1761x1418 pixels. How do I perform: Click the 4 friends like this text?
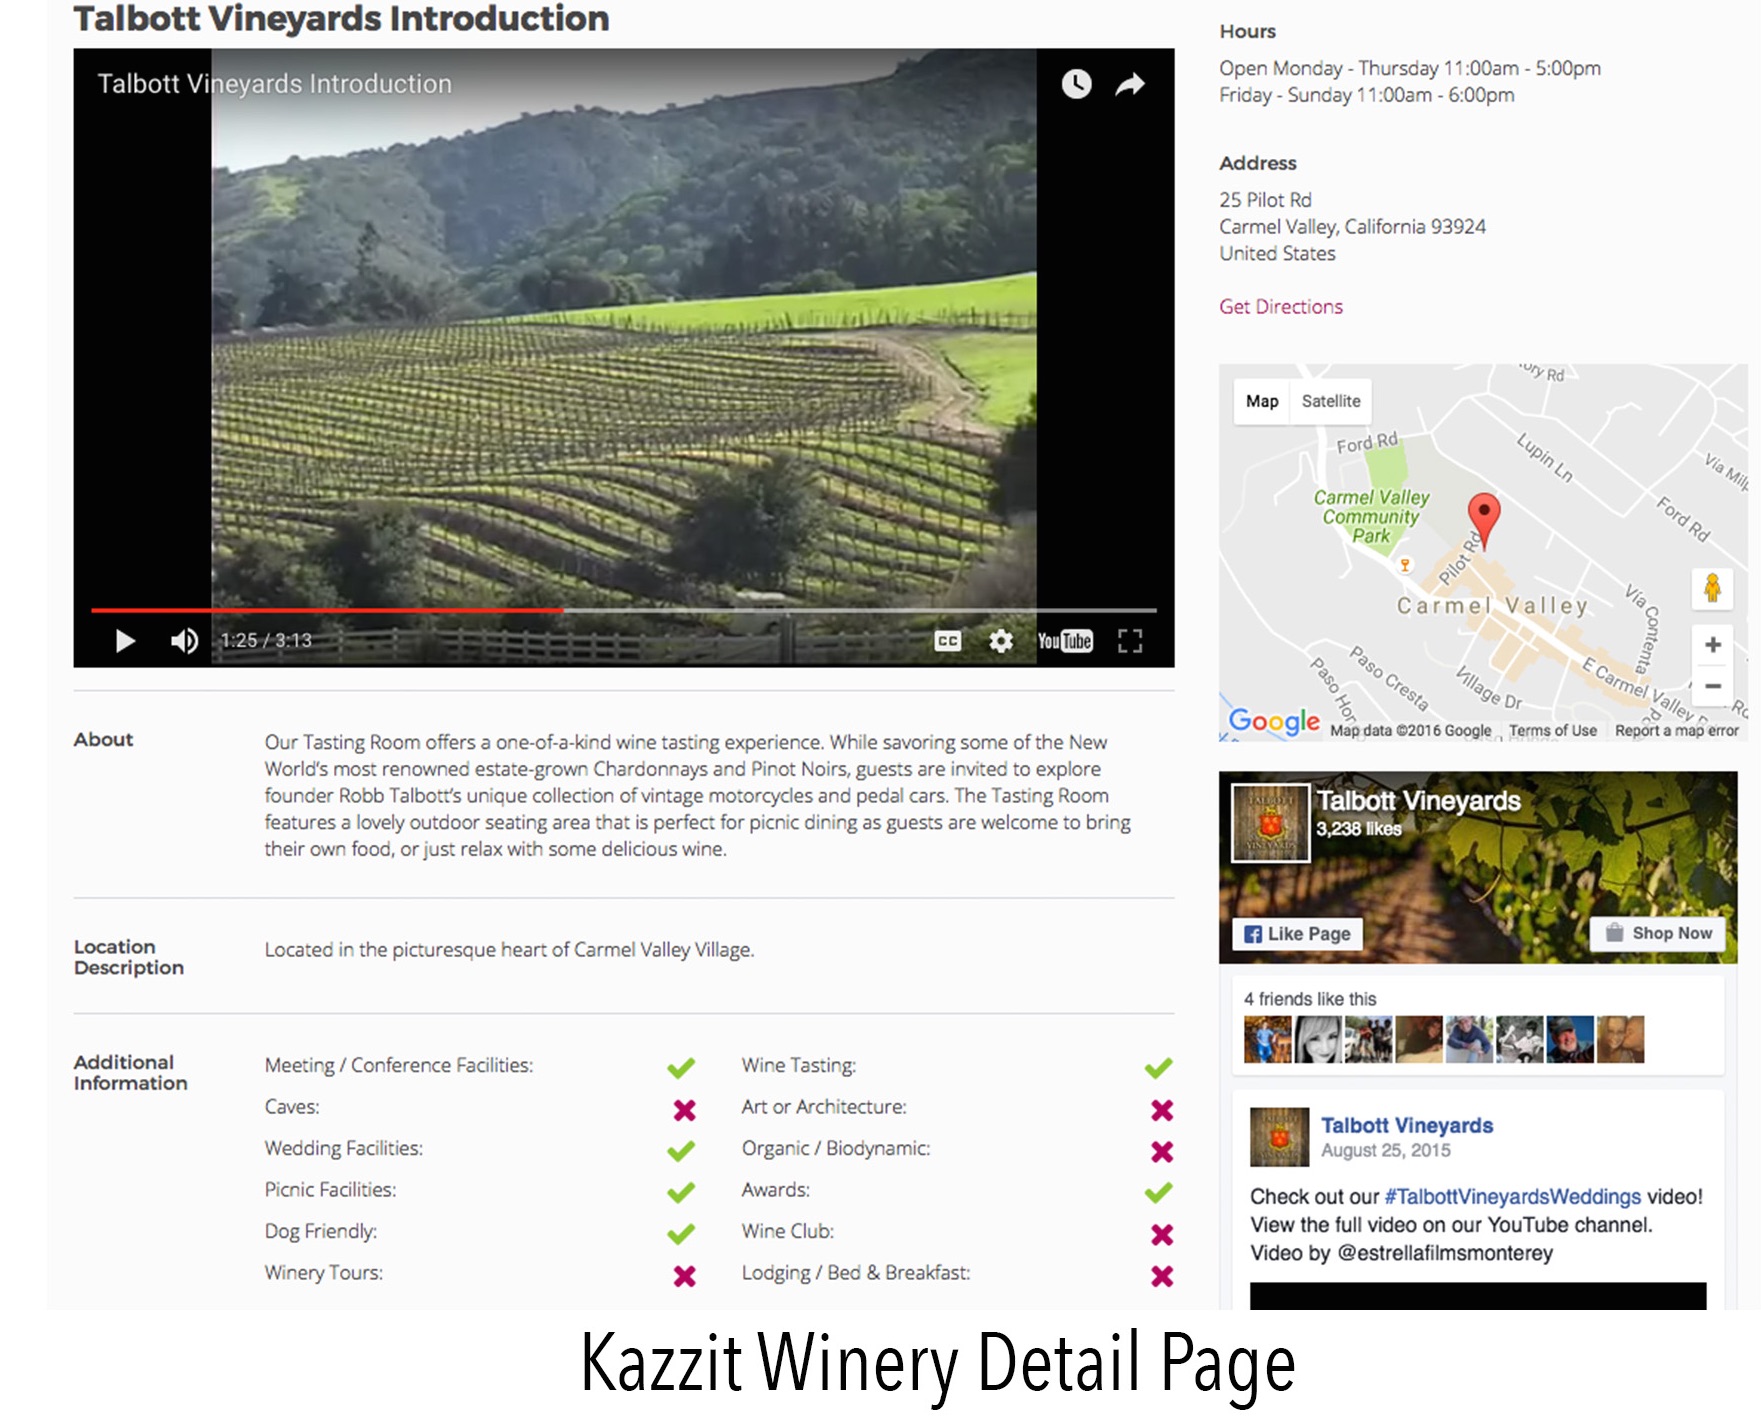pyautogui.click(x=1310, y=999)
